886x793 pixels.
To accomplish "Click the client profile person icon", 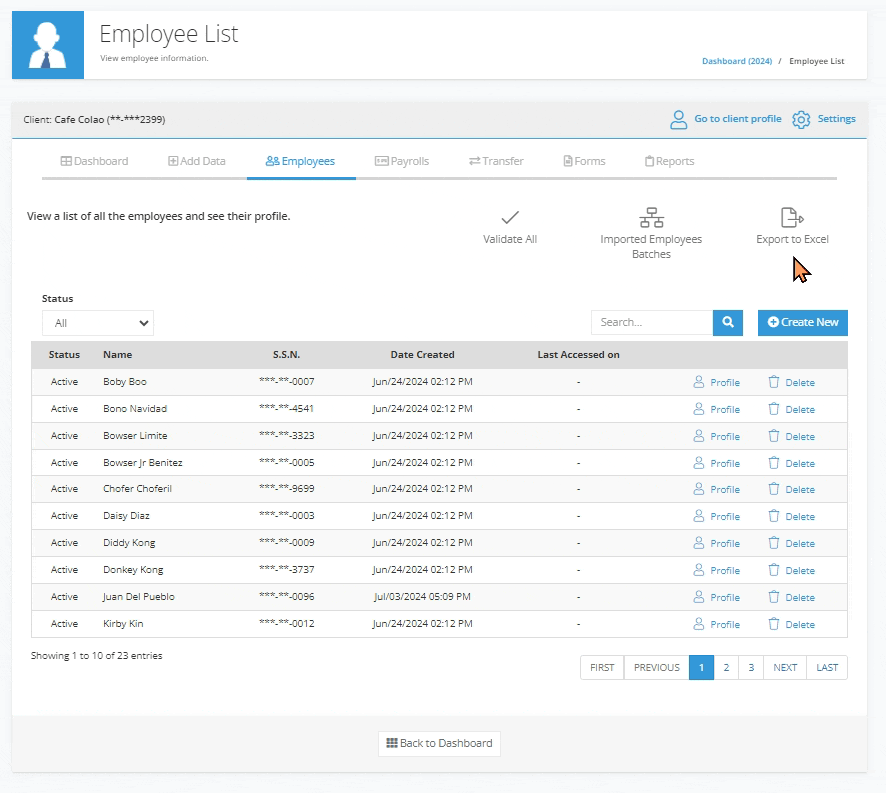I will [679, 119].
